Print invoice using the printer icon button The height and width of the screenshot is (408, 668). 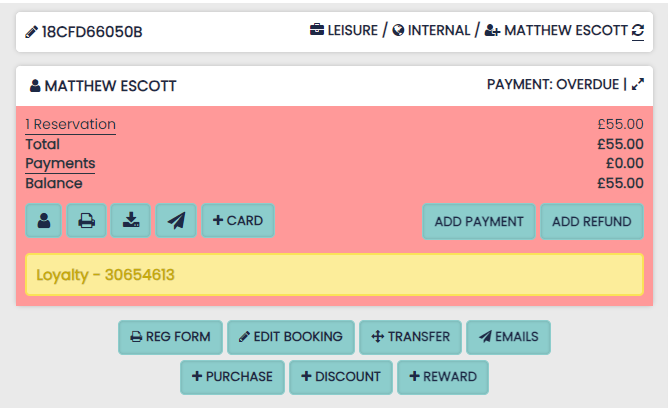pyautogui.click(x=86, y=221)
